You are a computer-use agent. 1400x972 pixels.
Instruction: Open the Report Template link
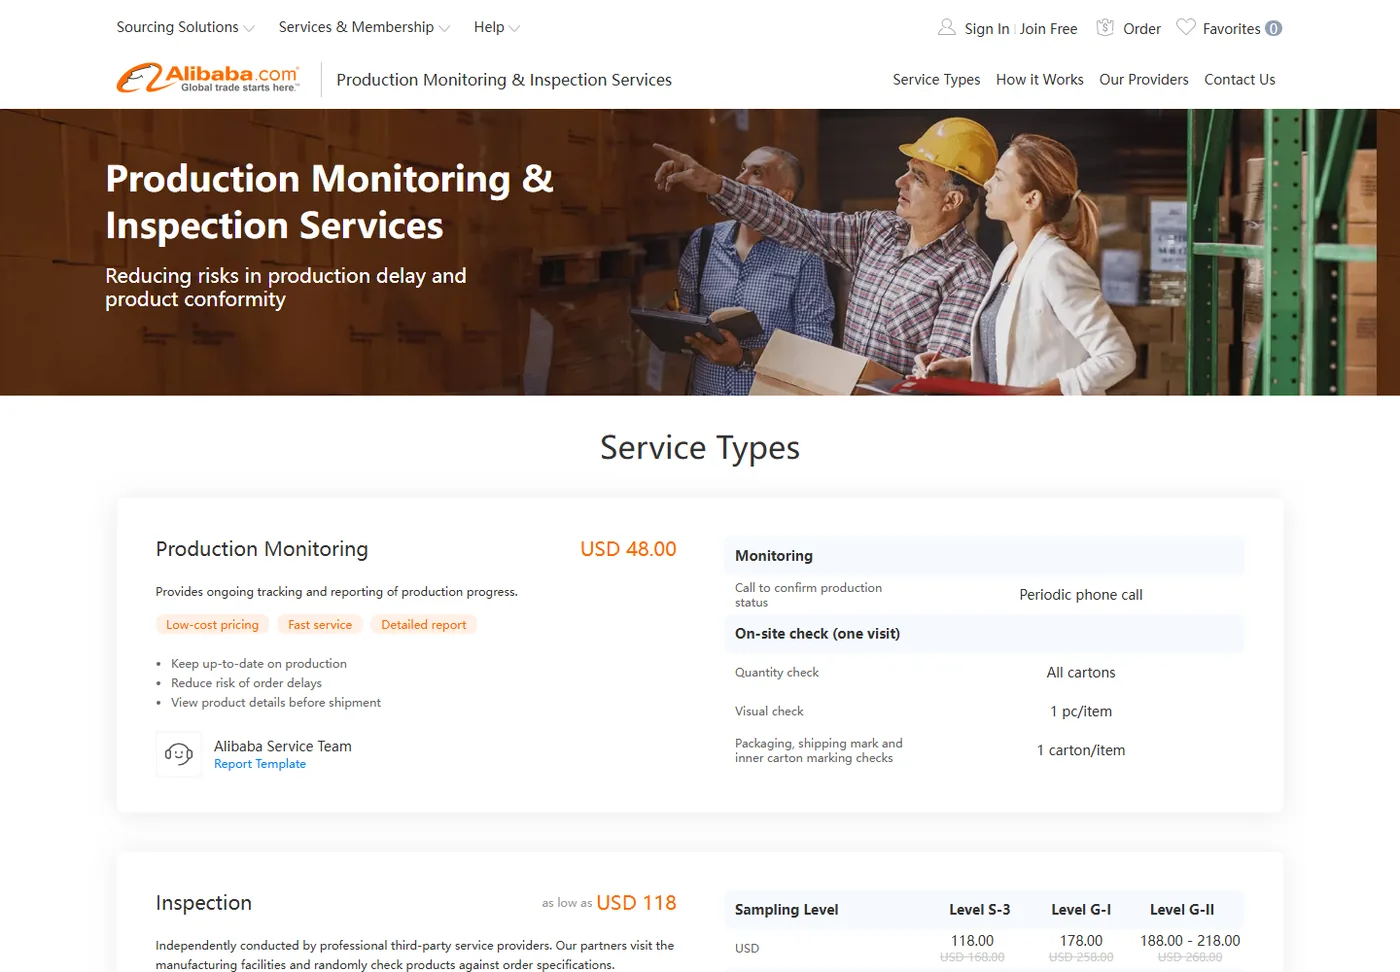point(260,764)
